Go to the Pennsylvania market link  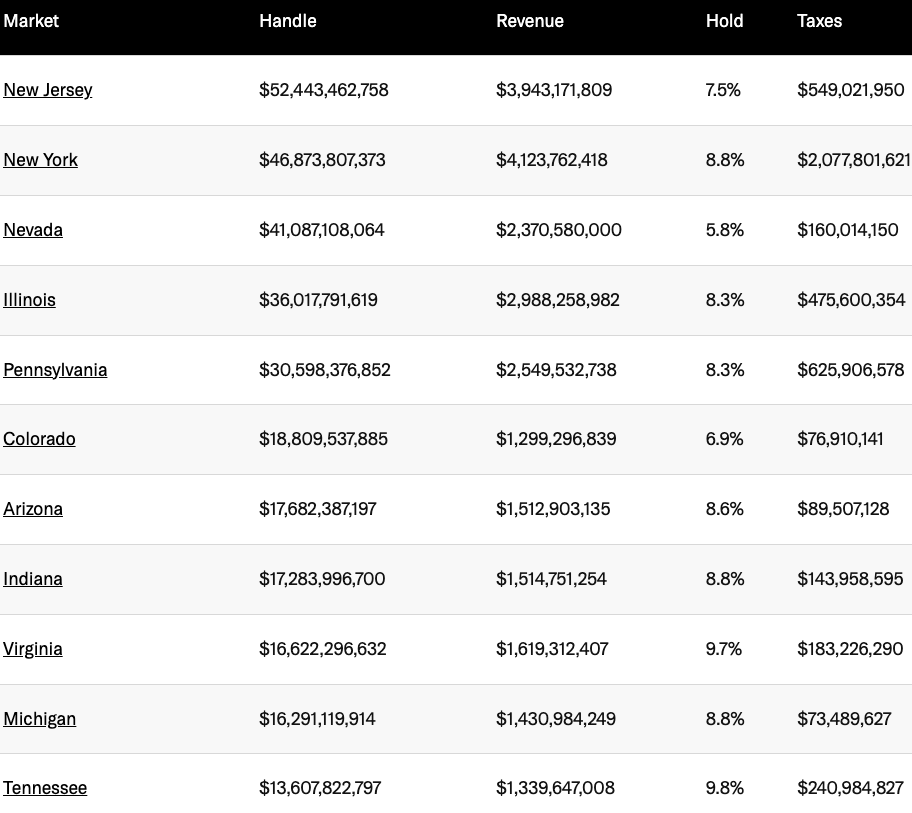tap(55, 370)
